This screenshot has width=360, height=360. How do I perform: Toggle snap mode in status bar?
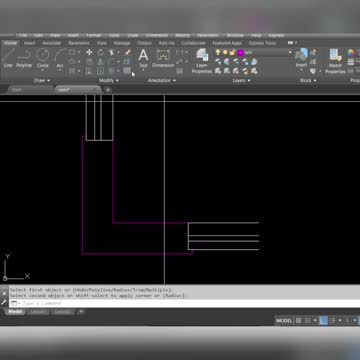click(308, 320)
